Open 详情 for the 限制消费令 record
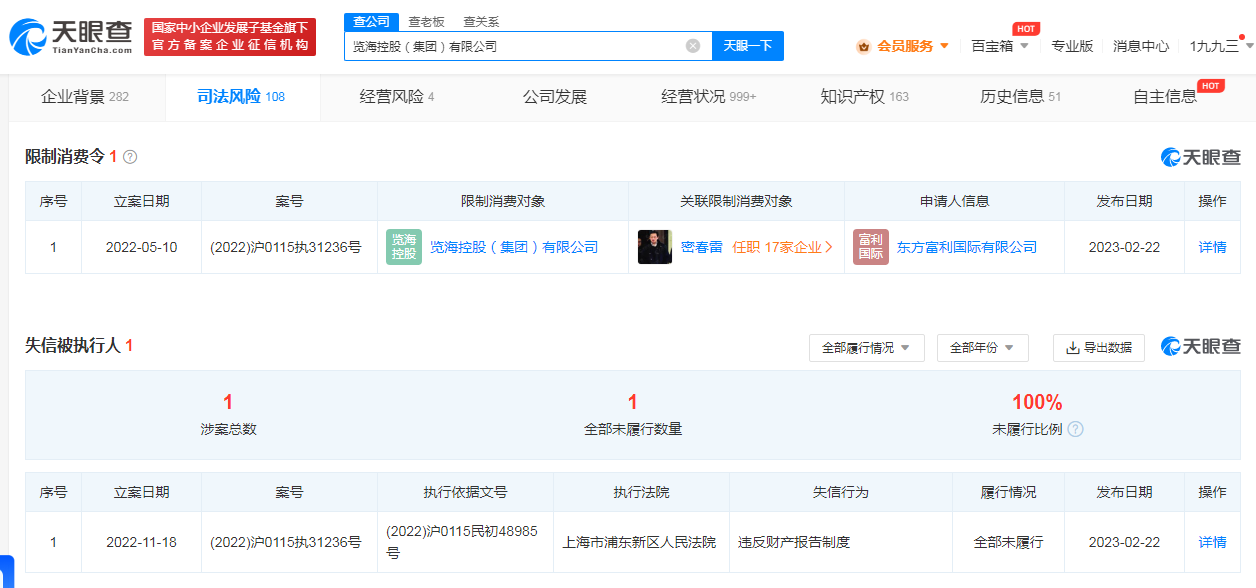 coord(1212,247)
